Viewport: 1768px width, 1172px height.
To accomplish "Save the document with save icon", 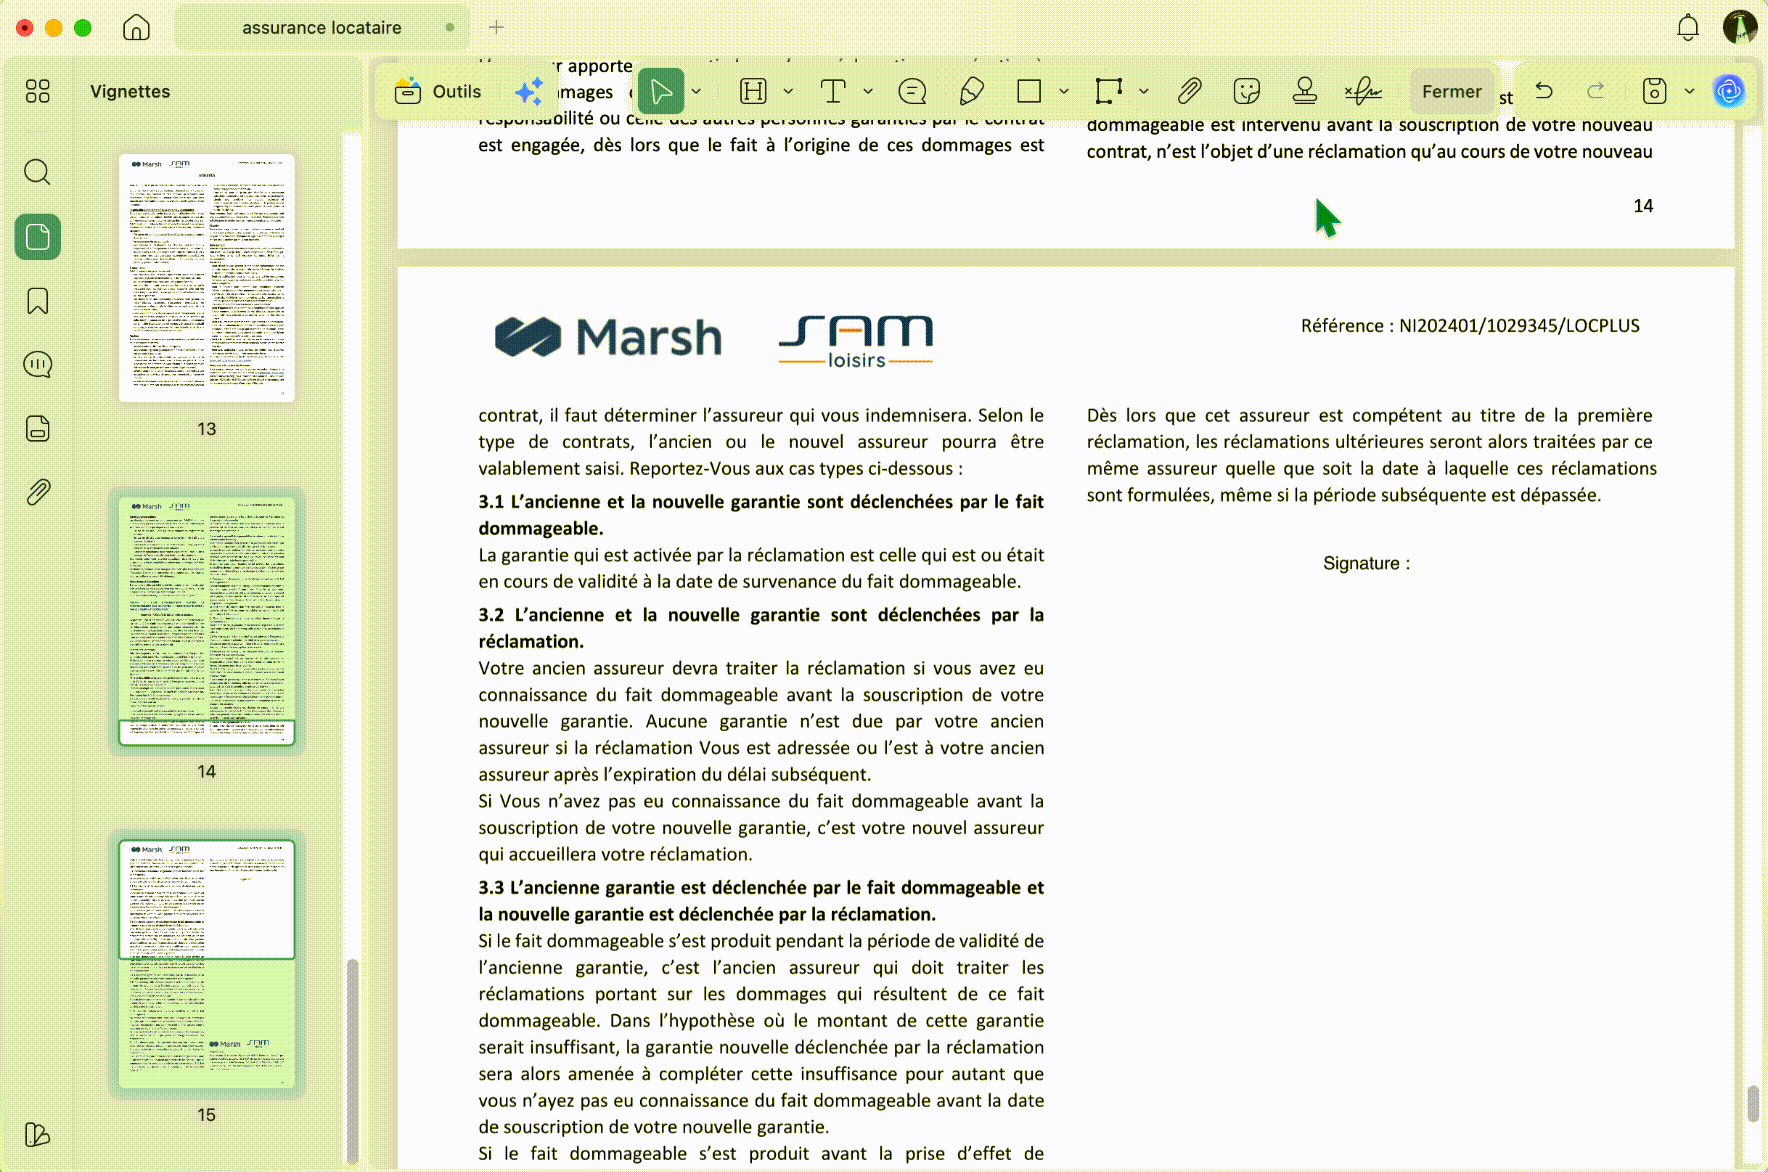I will [x=1655, y=91].
